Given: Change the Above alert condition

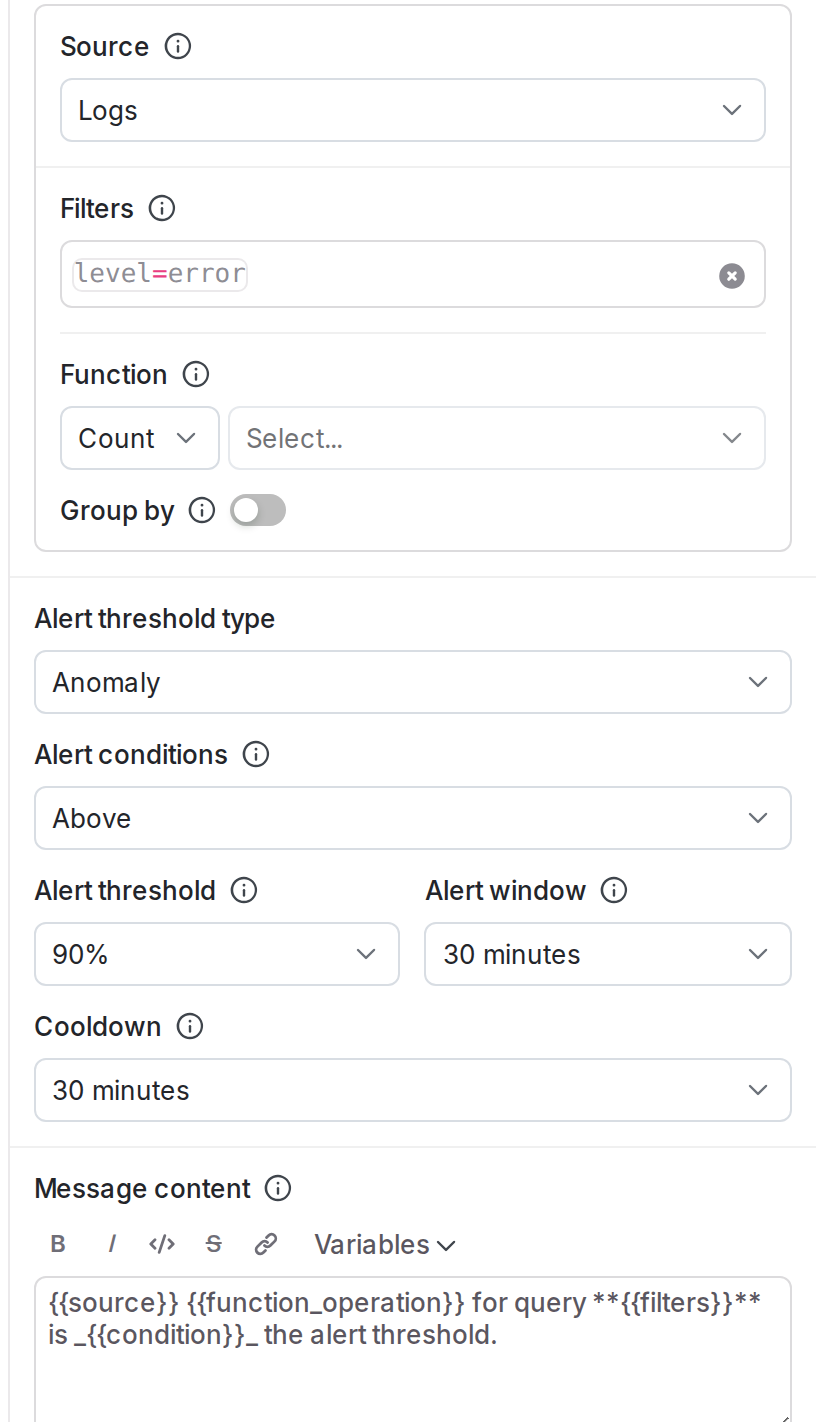Looking at the screenshot, I should coord(413,818).
